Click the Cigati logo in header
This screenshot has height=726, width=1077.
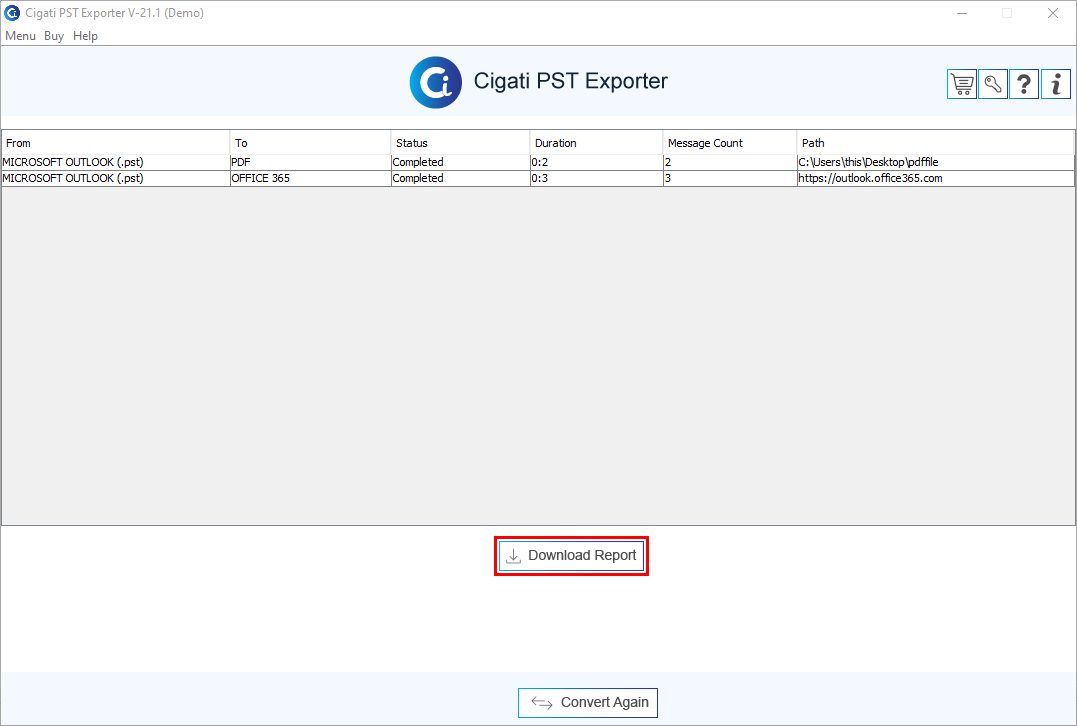435,82
